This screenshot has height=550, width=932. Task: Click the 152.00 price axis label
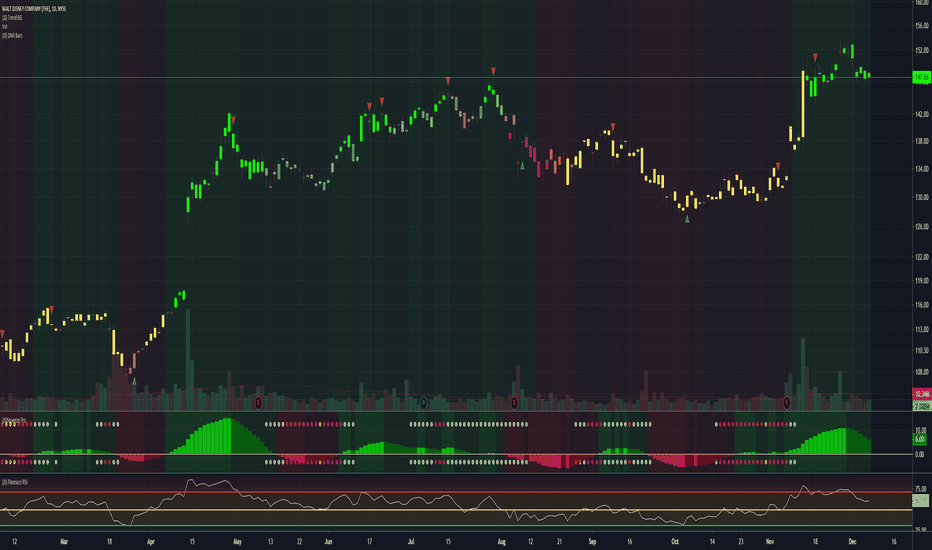pos(922,51)
